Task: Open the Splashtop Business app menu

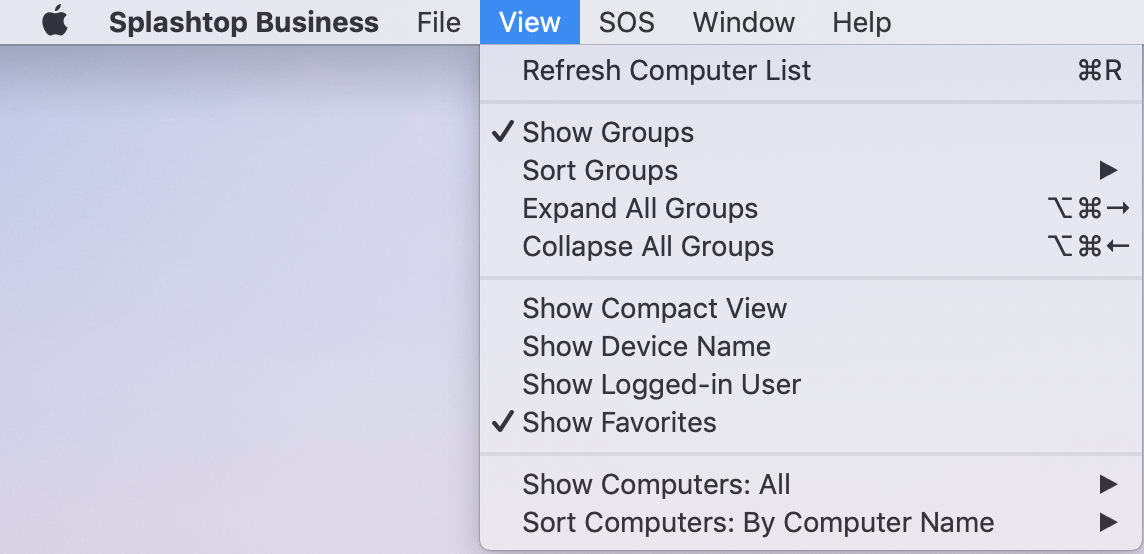Action: 244,22
